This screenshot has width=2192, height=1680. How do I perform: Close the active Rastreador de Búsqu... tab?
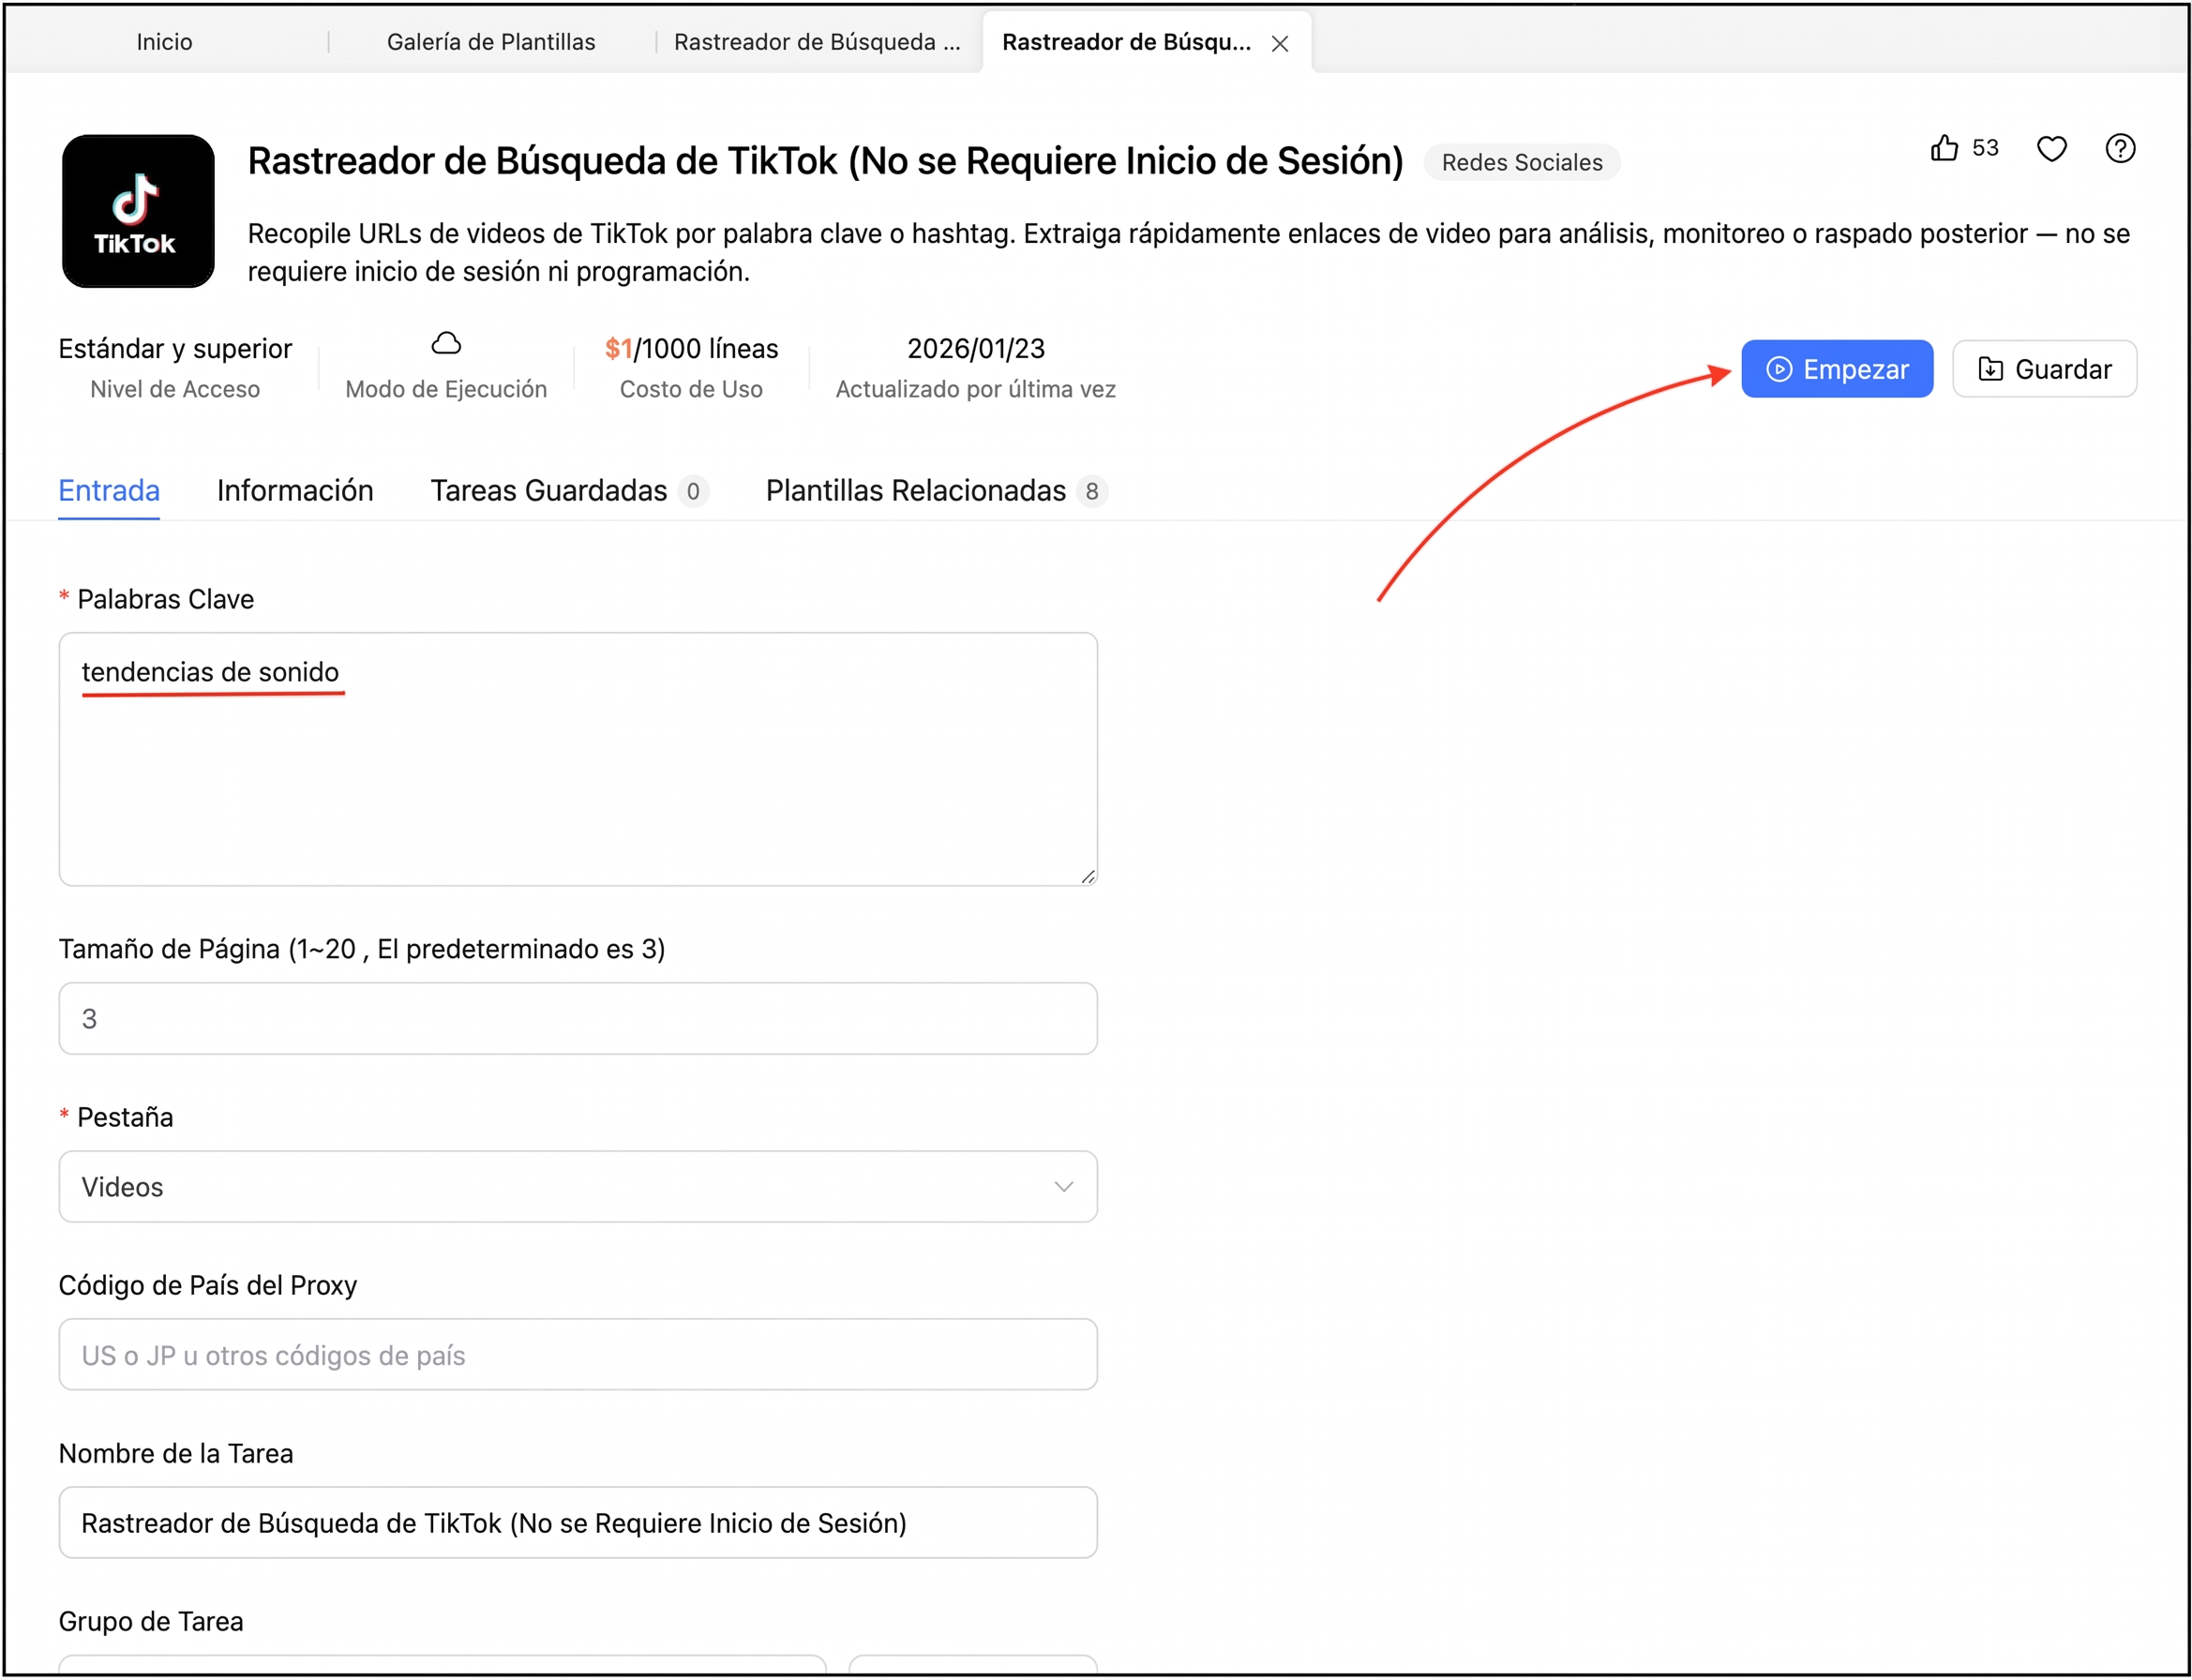click(1279, 43)
